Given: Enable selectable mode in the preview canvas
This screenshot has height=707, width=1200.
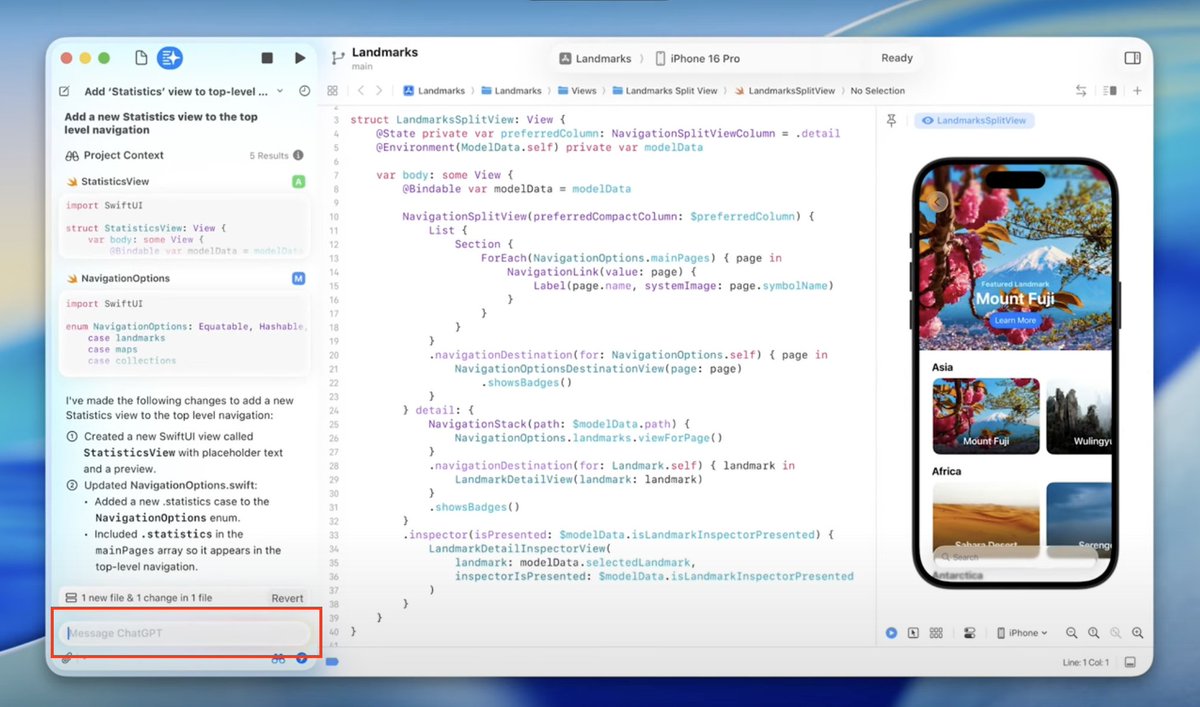Looking at the screenshot, I should (x=913, y=632).
